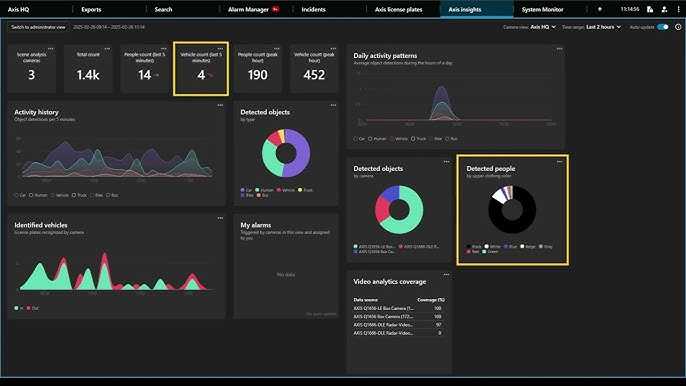Open the Exports tab
This screenshot has height=386, width=686.
click(x=91, y=9)
